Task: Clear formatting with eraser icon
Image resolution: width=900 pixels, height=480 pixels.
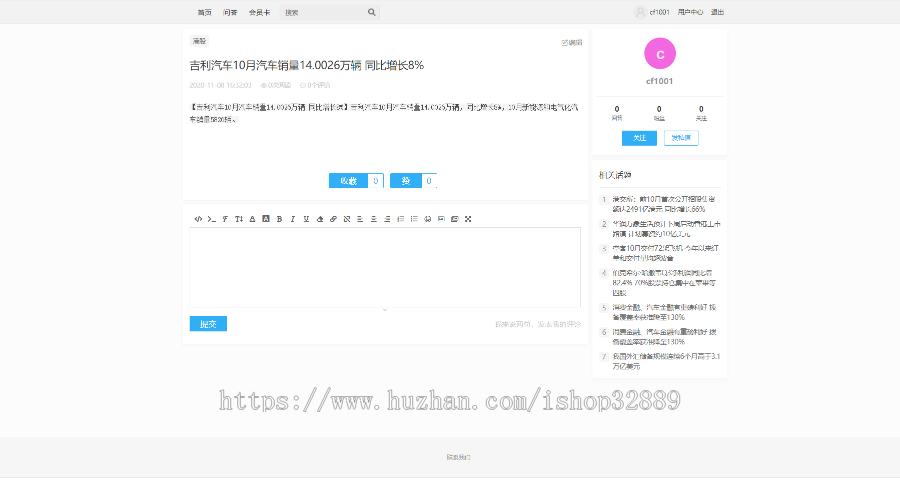Action: (320, 219)
